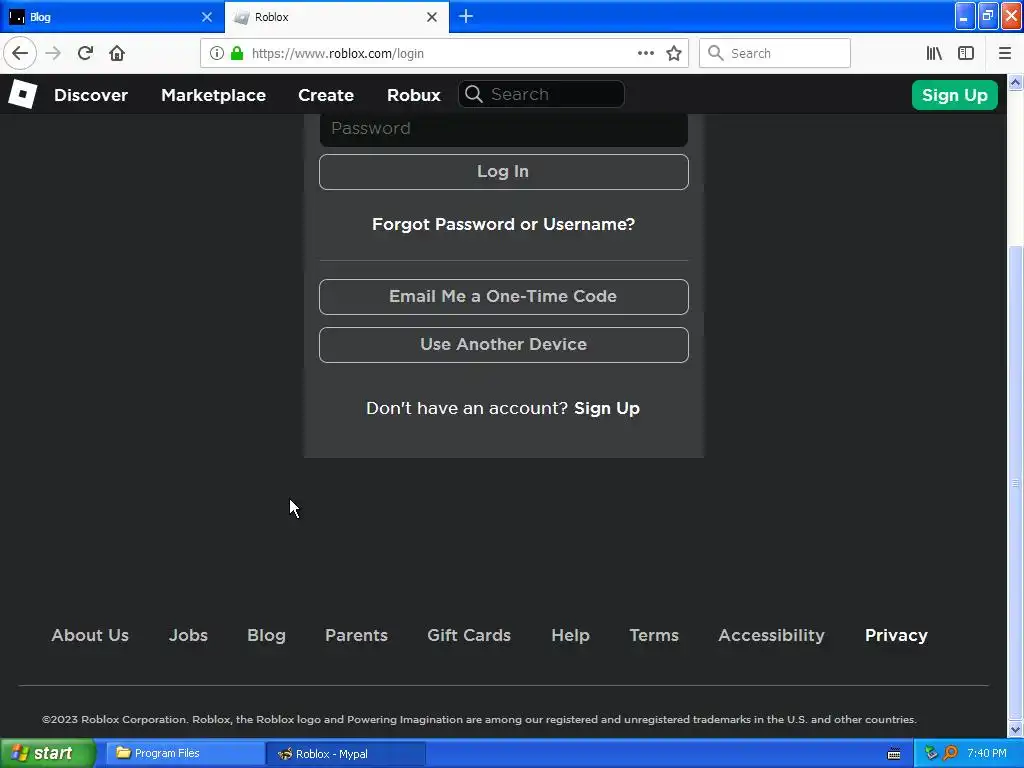Screen dimensions: 1024x768
Task: Click the Log In button
Action: 504,172
